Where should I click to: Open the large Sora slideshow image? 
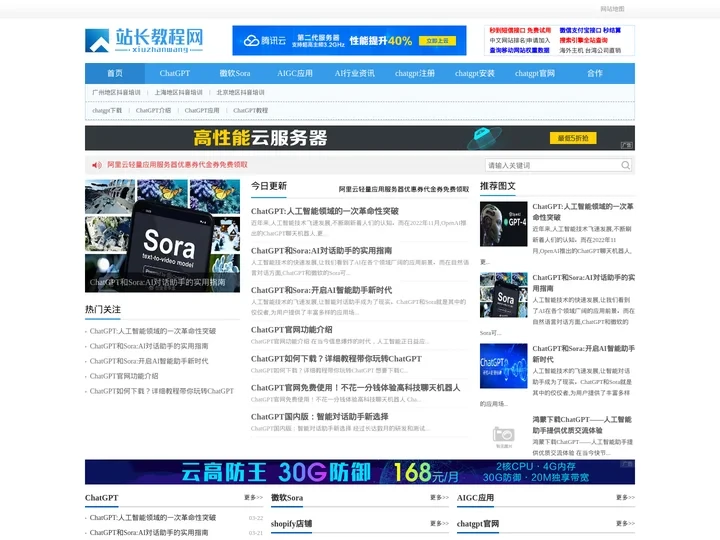162,236
